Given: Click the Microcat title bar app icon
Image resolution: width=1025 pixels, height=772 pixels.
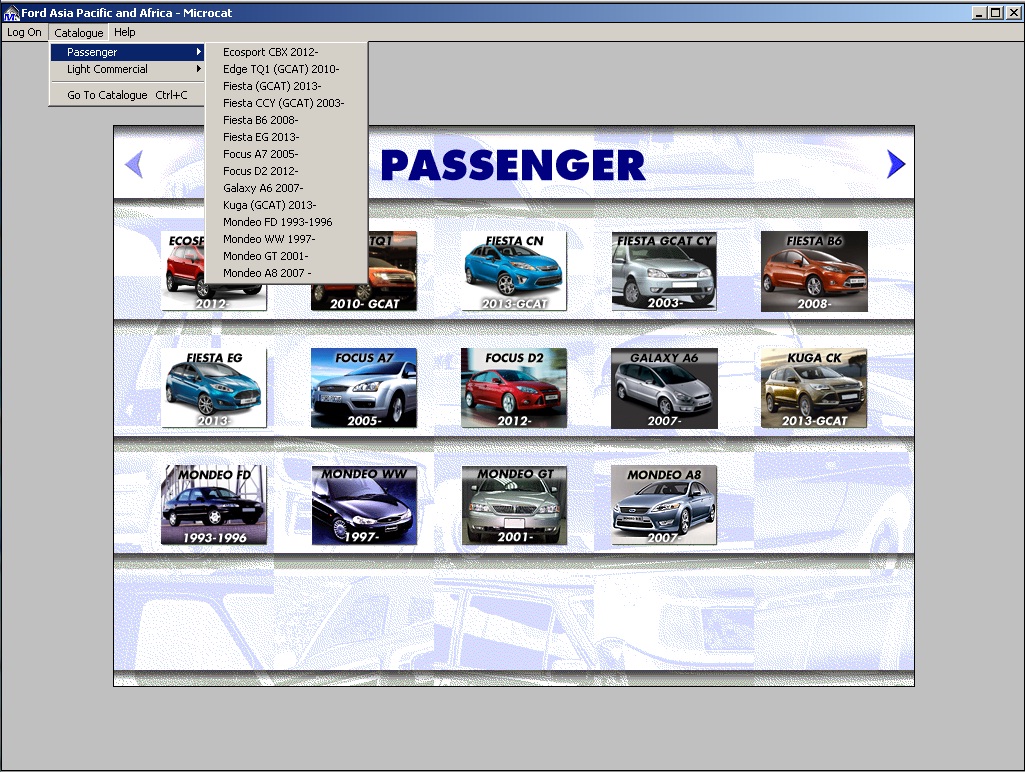Looking at the screenshot, I should 10,12.
